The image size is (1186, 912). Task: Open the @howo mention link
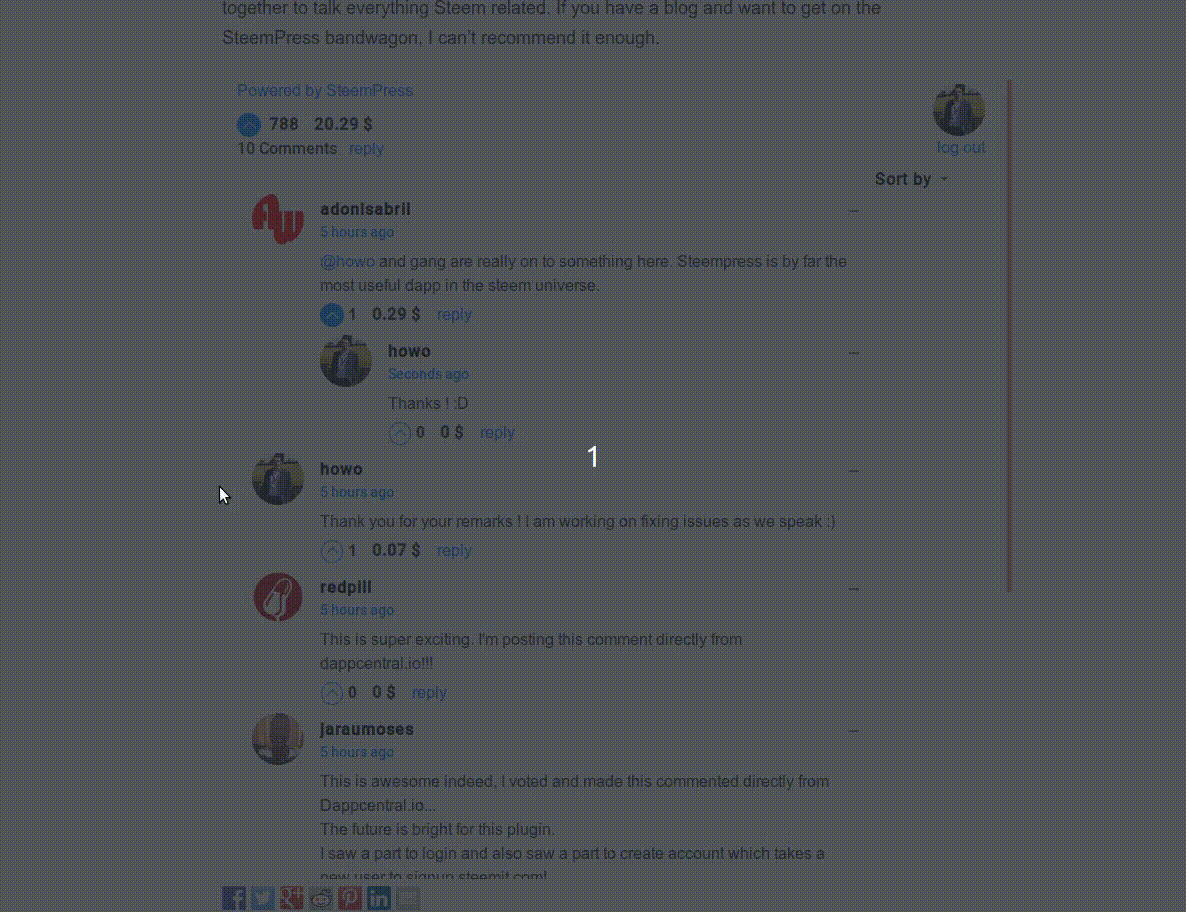[x=347, y=262]
